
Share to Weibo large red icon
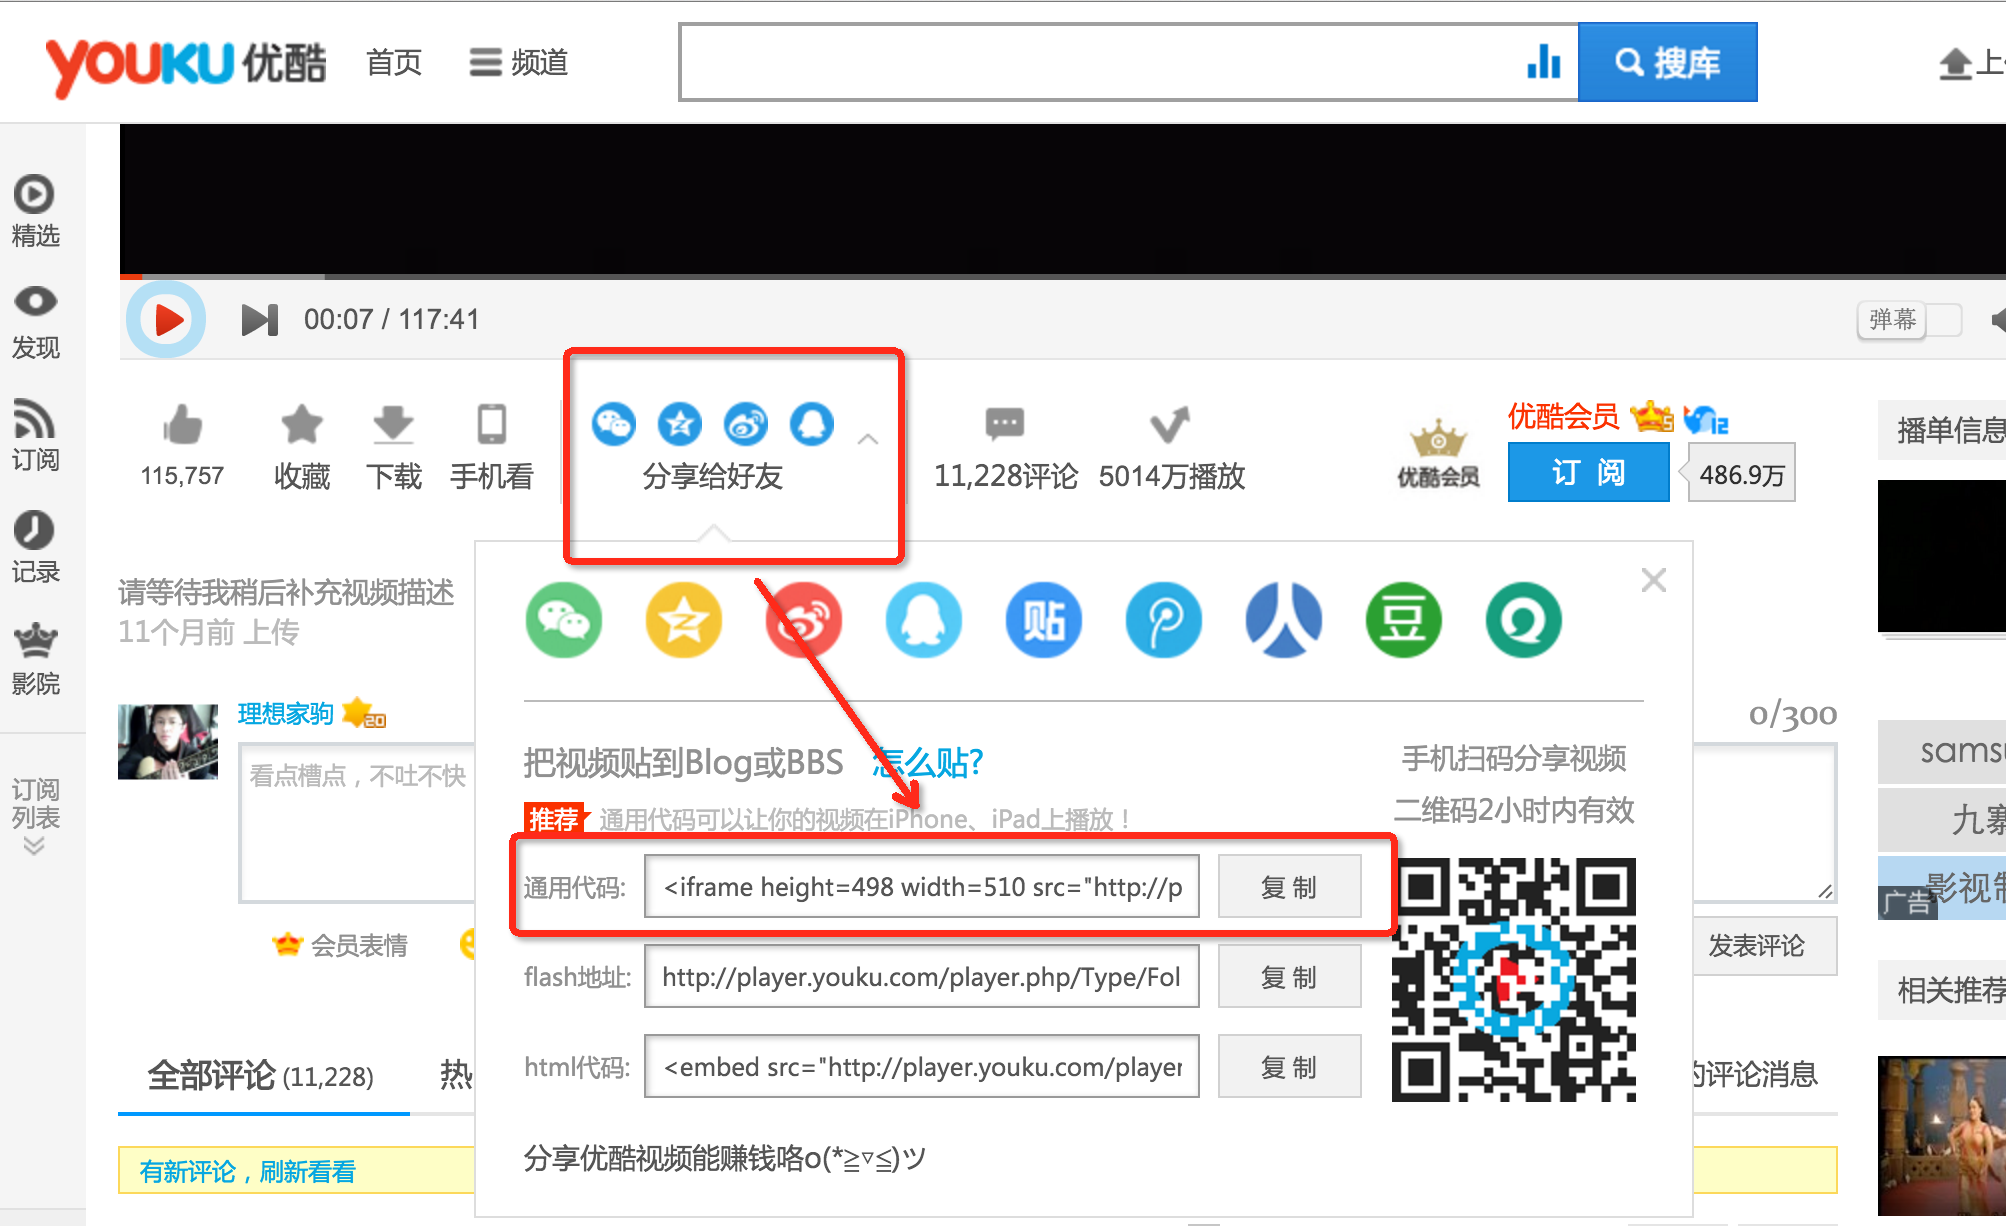(x=804, y=620)
